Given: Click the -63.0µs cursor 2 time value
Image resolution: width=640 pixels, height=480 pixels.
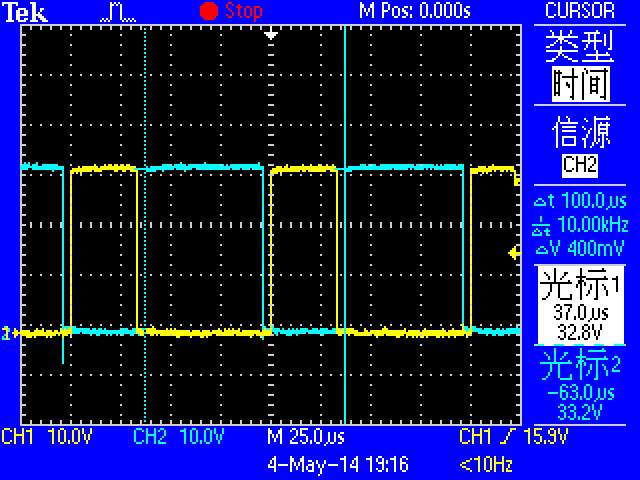Looking at the screenshot, I should click(x=580, y=393).
